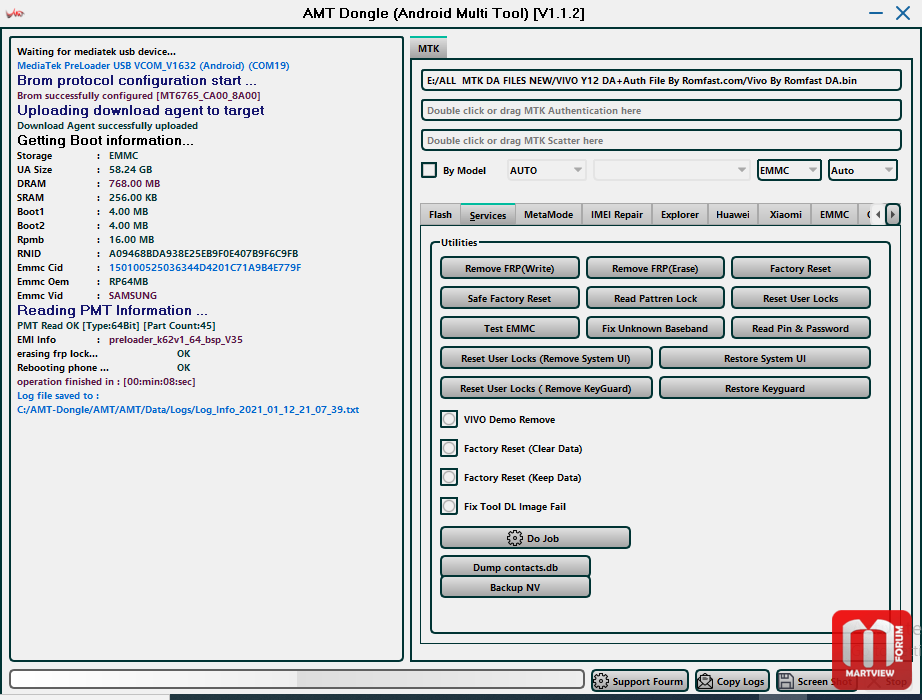Select Factory Reset (Keep Data) option
The image size is (922, 700).
(449, 477)
